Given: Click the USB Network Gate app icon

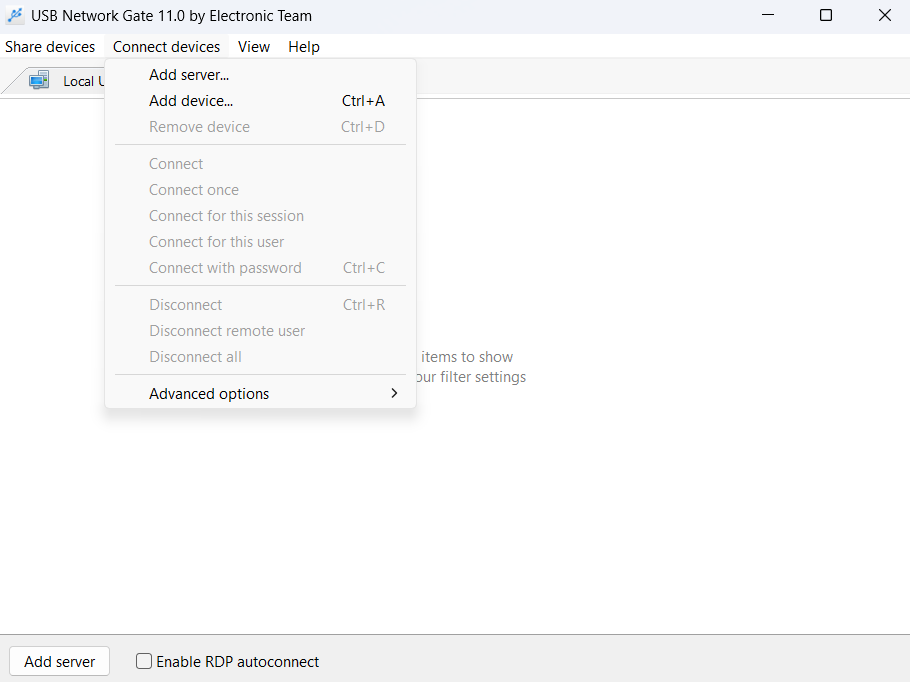Looking at the screenshot, I should 15,16.
